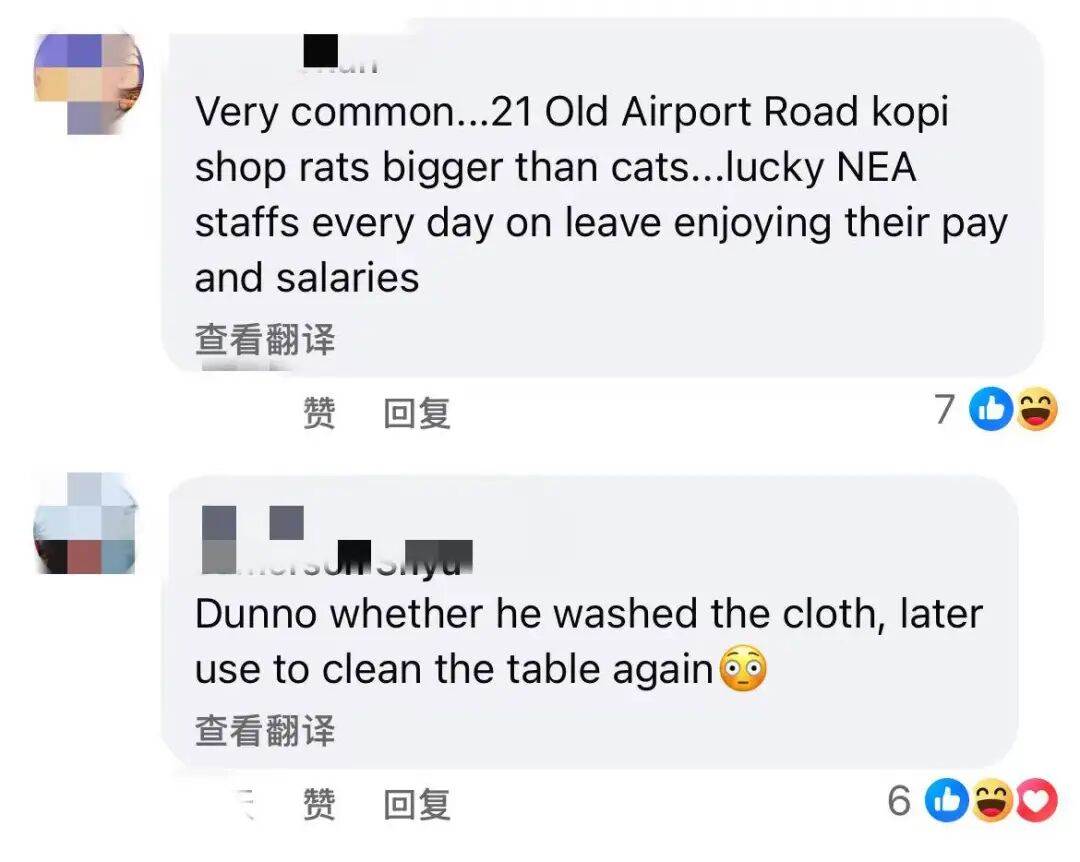Open the first commenter's profile picture
The height and width of the screenshot is (862, 1080).
(88, 82)
